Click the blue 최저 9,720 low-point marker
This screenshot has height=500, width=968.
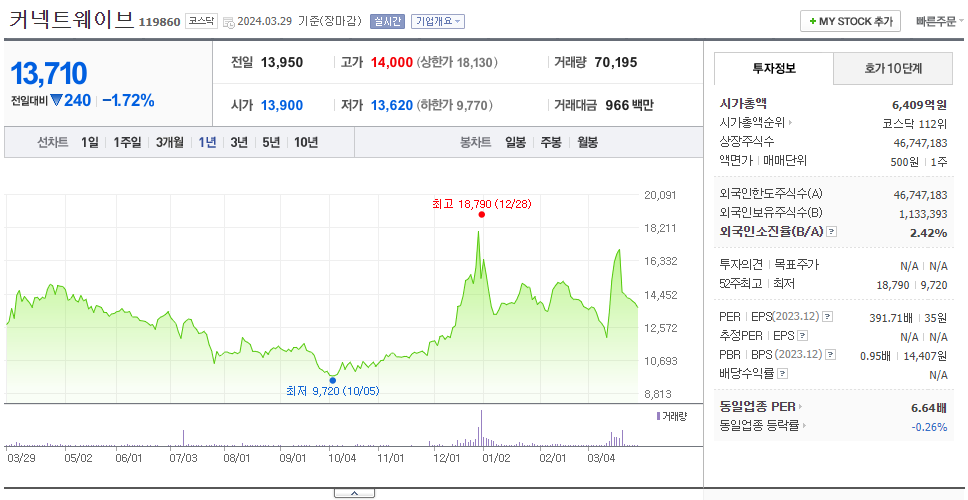click(x=333, y=380)
